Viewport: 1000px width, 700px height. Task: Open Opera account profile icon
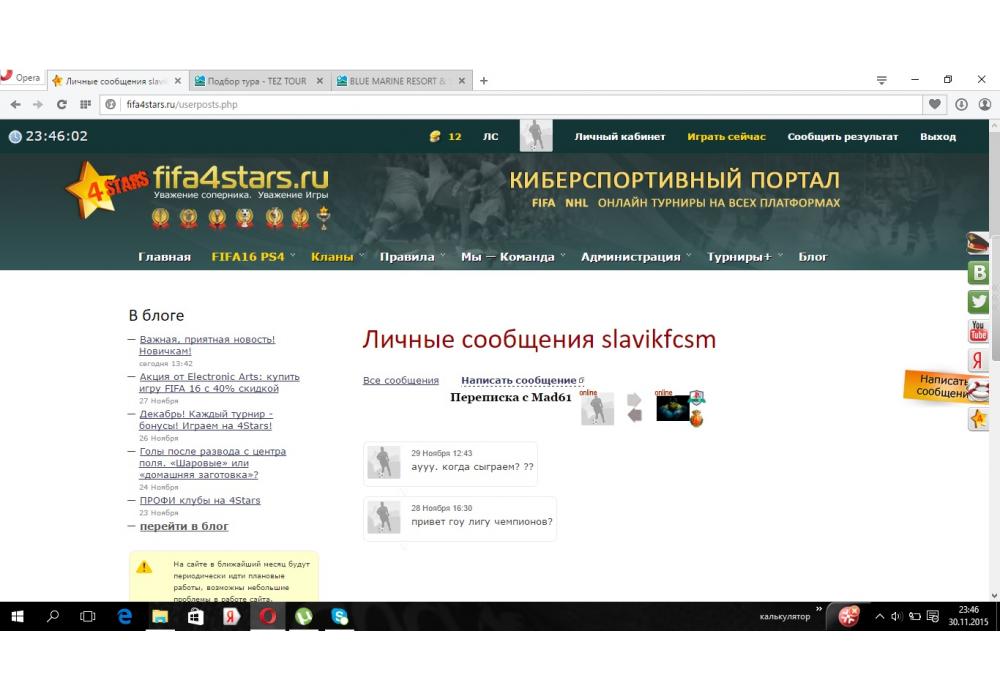pos(985,104)
